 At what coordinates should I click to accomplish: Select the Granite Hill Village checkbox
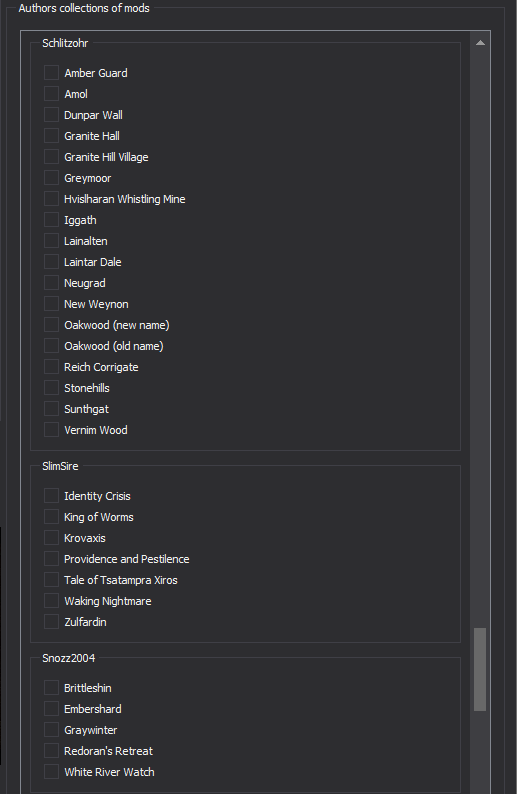coord(51,156)
